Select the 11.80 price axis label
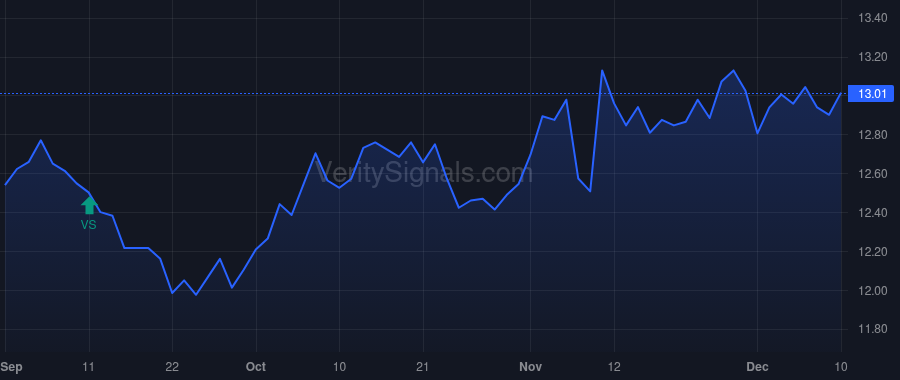The image size is (900, 380). [872, 329]
